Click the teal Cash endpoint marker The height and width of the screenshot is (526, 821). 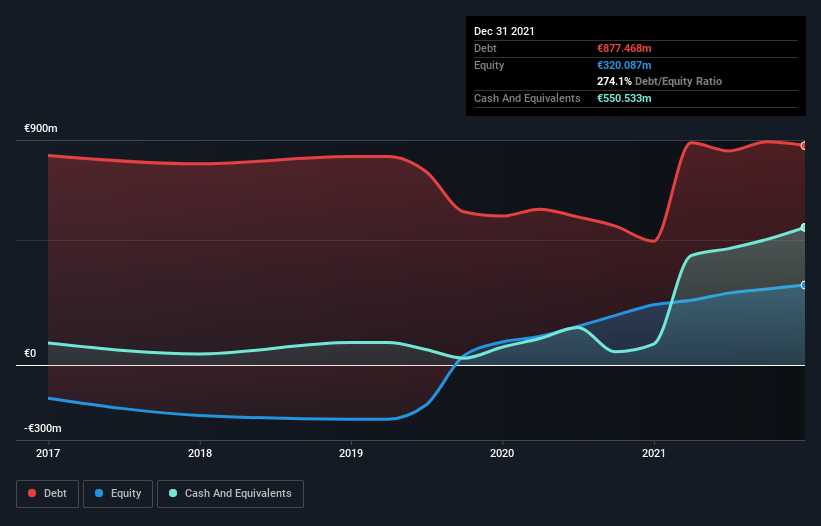click(804, 228)
